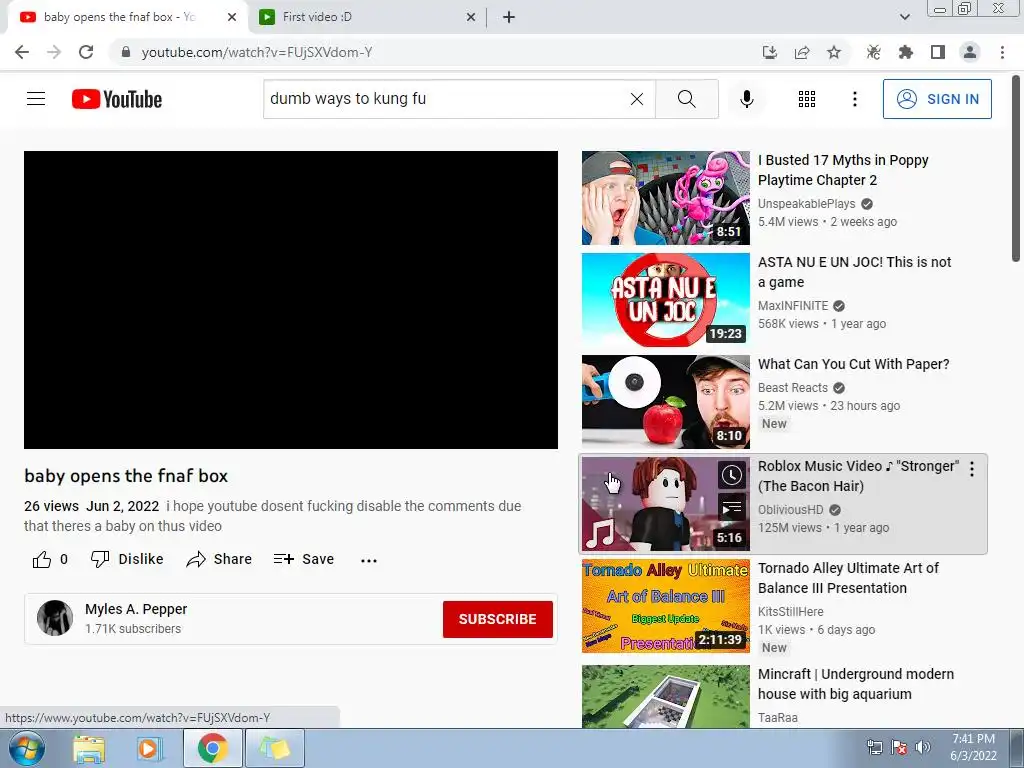Screen dimensions: 1024x768
Task: Expand the tab search dropdown arrow
Action: [904, 17]
